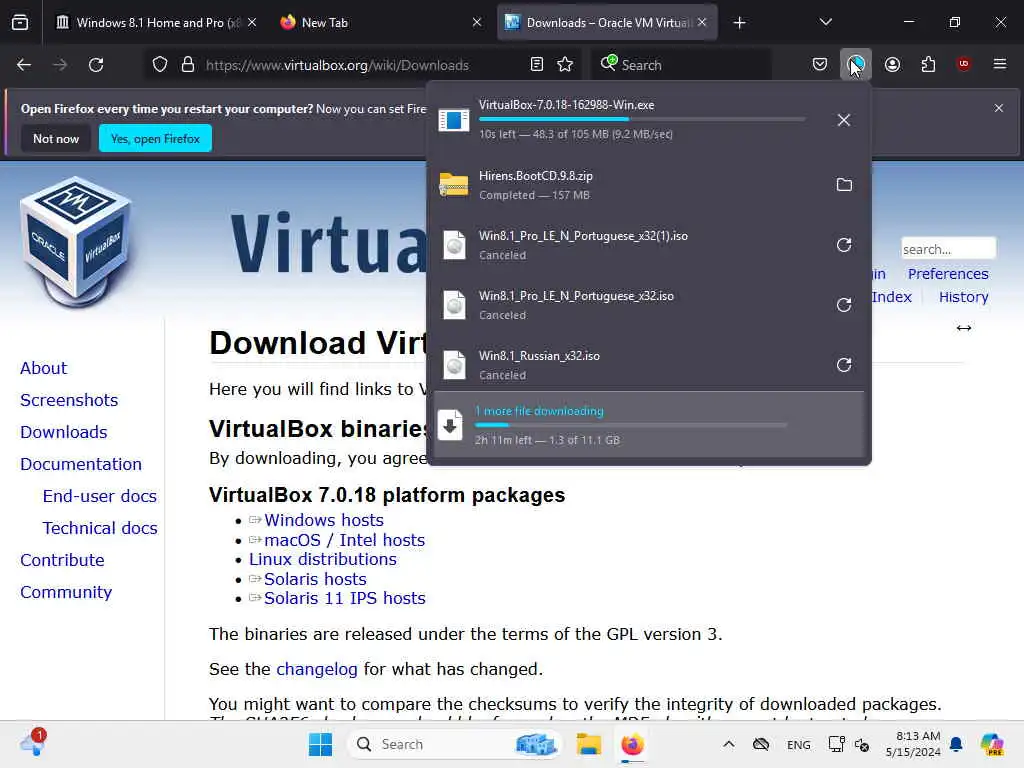Click the VirtualBox site search field
The image size is (1024, 768).
coord(948,249)
